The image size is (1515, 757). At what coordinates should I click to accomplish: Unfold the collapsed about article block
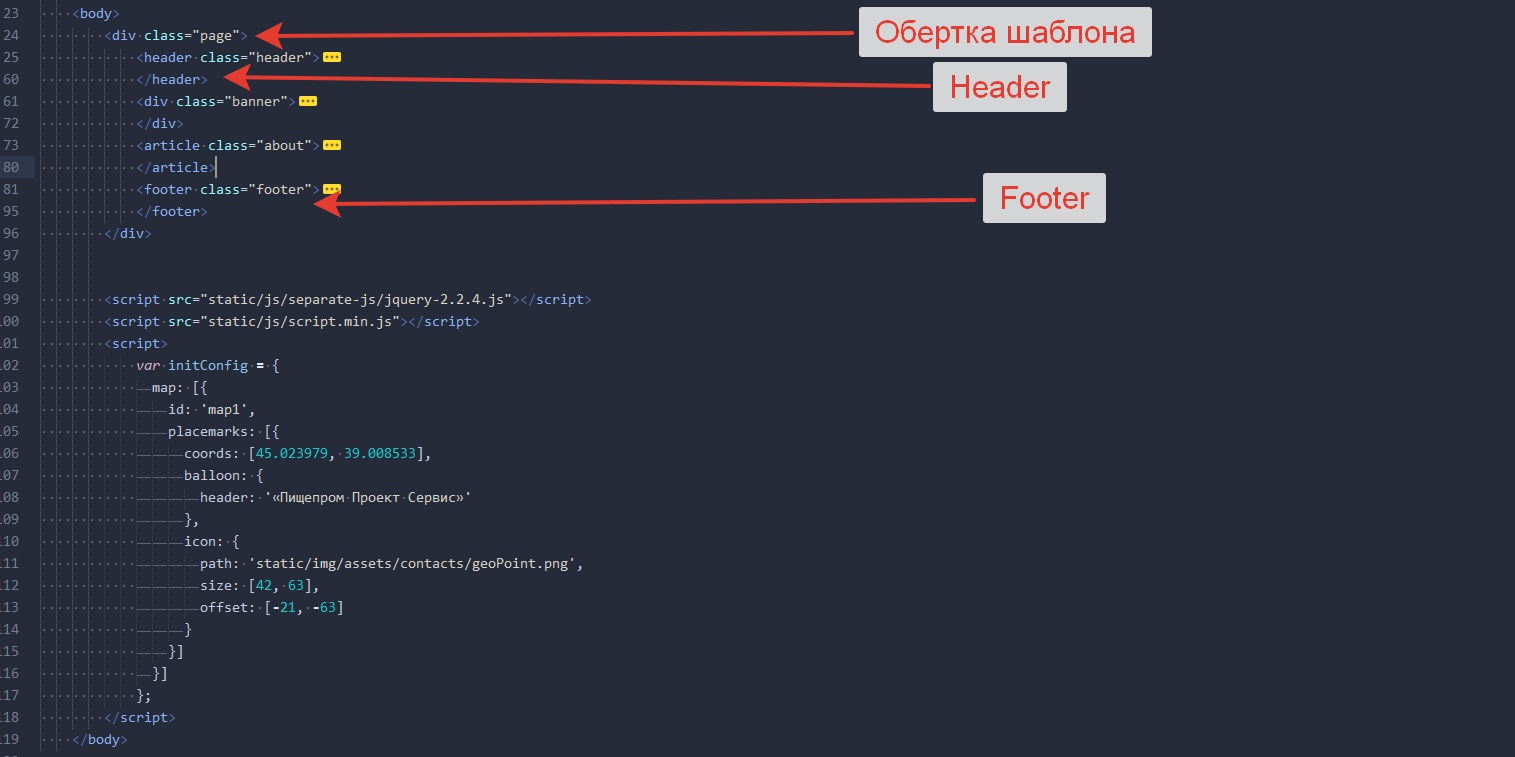332,146
